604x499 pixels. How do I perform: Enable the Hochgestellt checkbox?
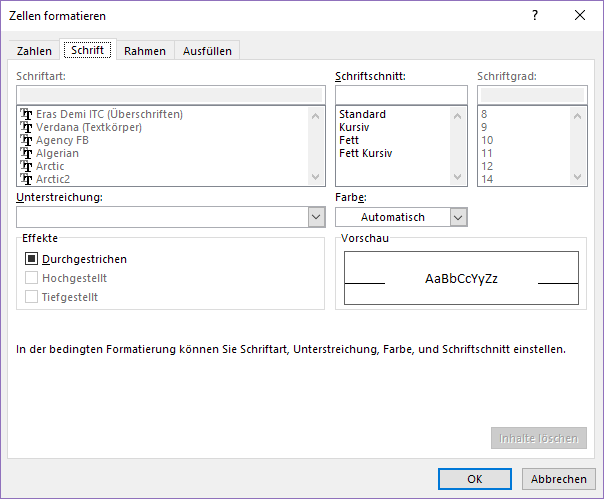31,278
